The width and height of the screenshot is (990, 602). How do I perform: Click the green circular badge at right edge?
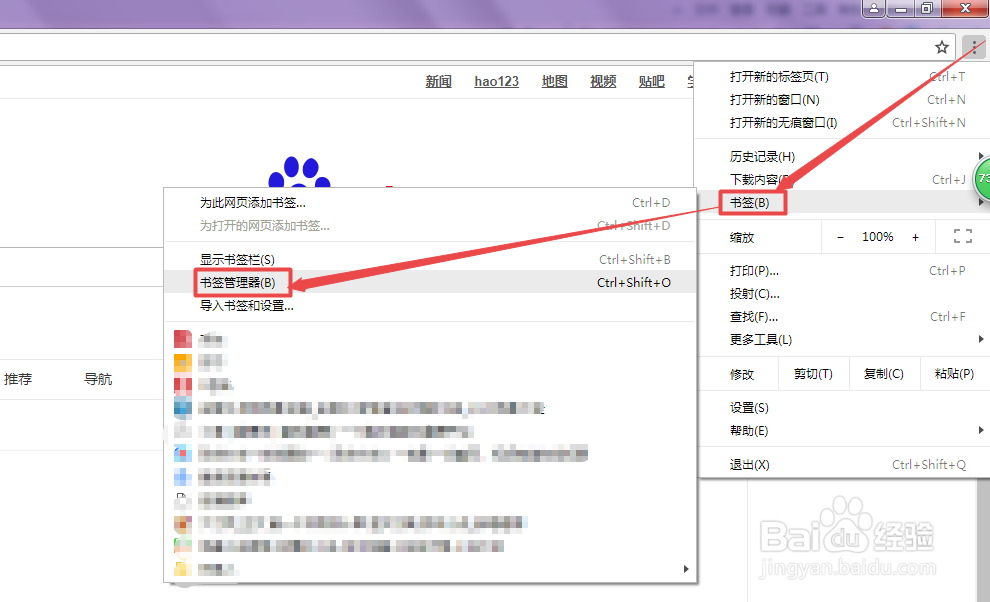(982, 179)
